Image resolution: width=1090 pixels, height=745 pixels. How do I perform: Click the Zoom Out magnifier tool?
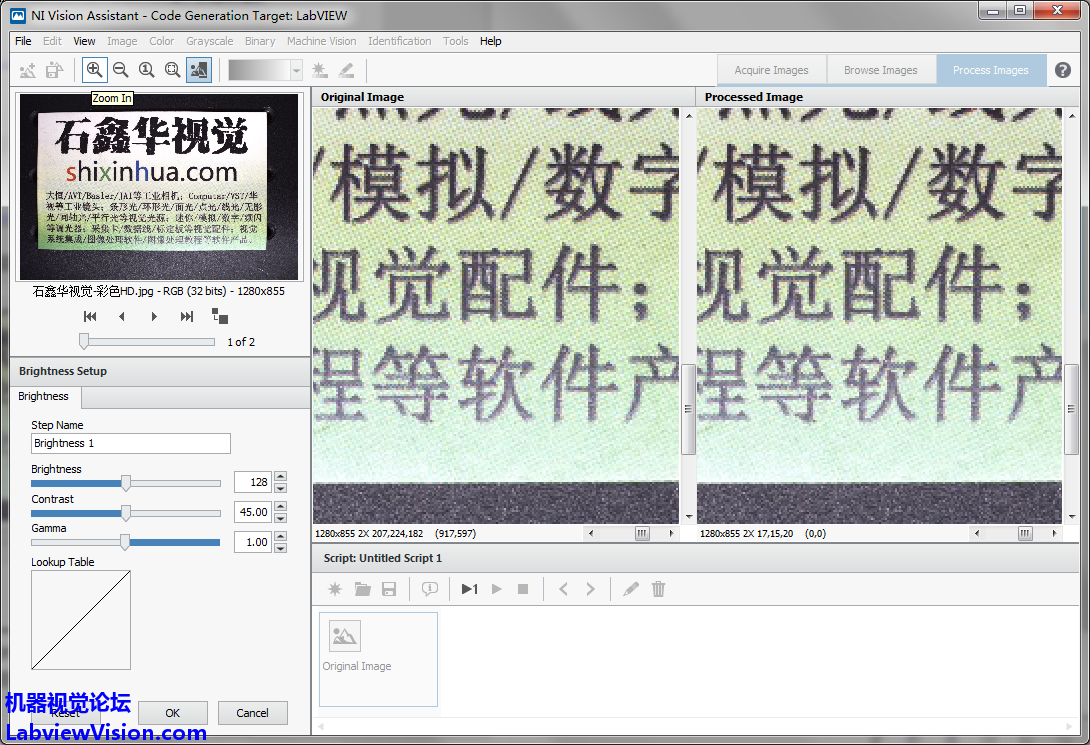click(121, 70)
